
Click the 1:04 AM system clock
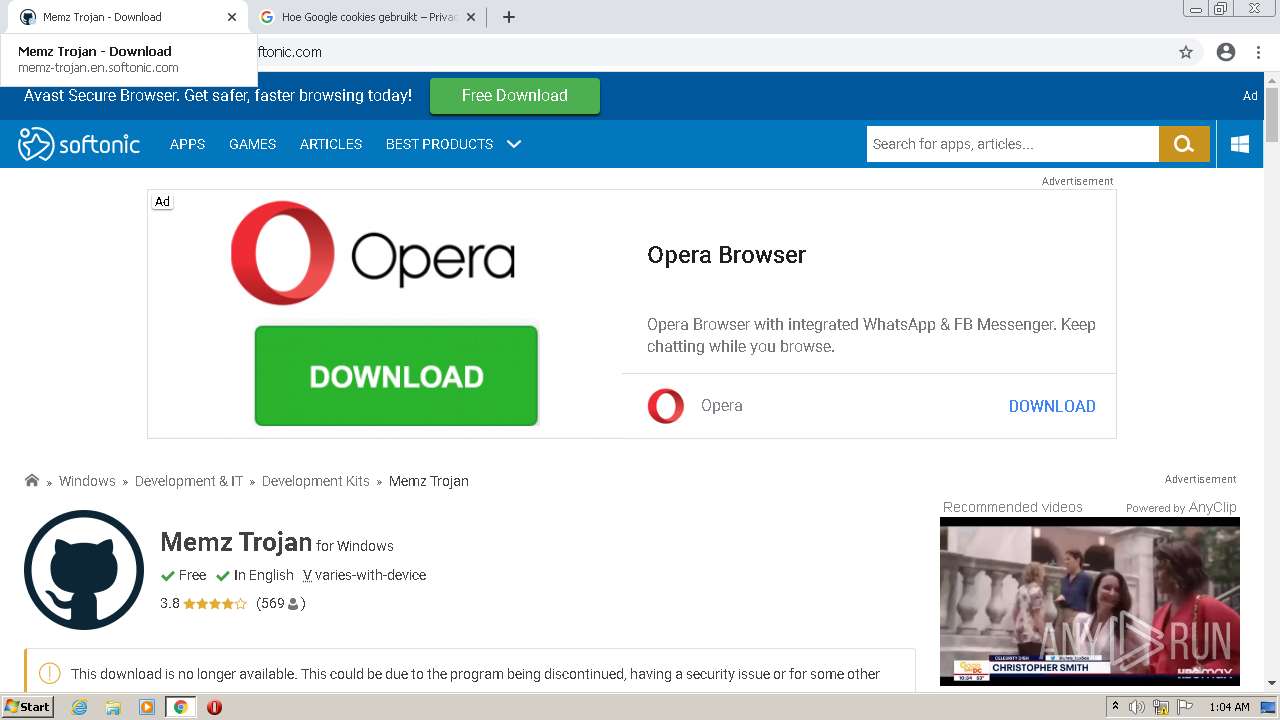coord(1229,707)
